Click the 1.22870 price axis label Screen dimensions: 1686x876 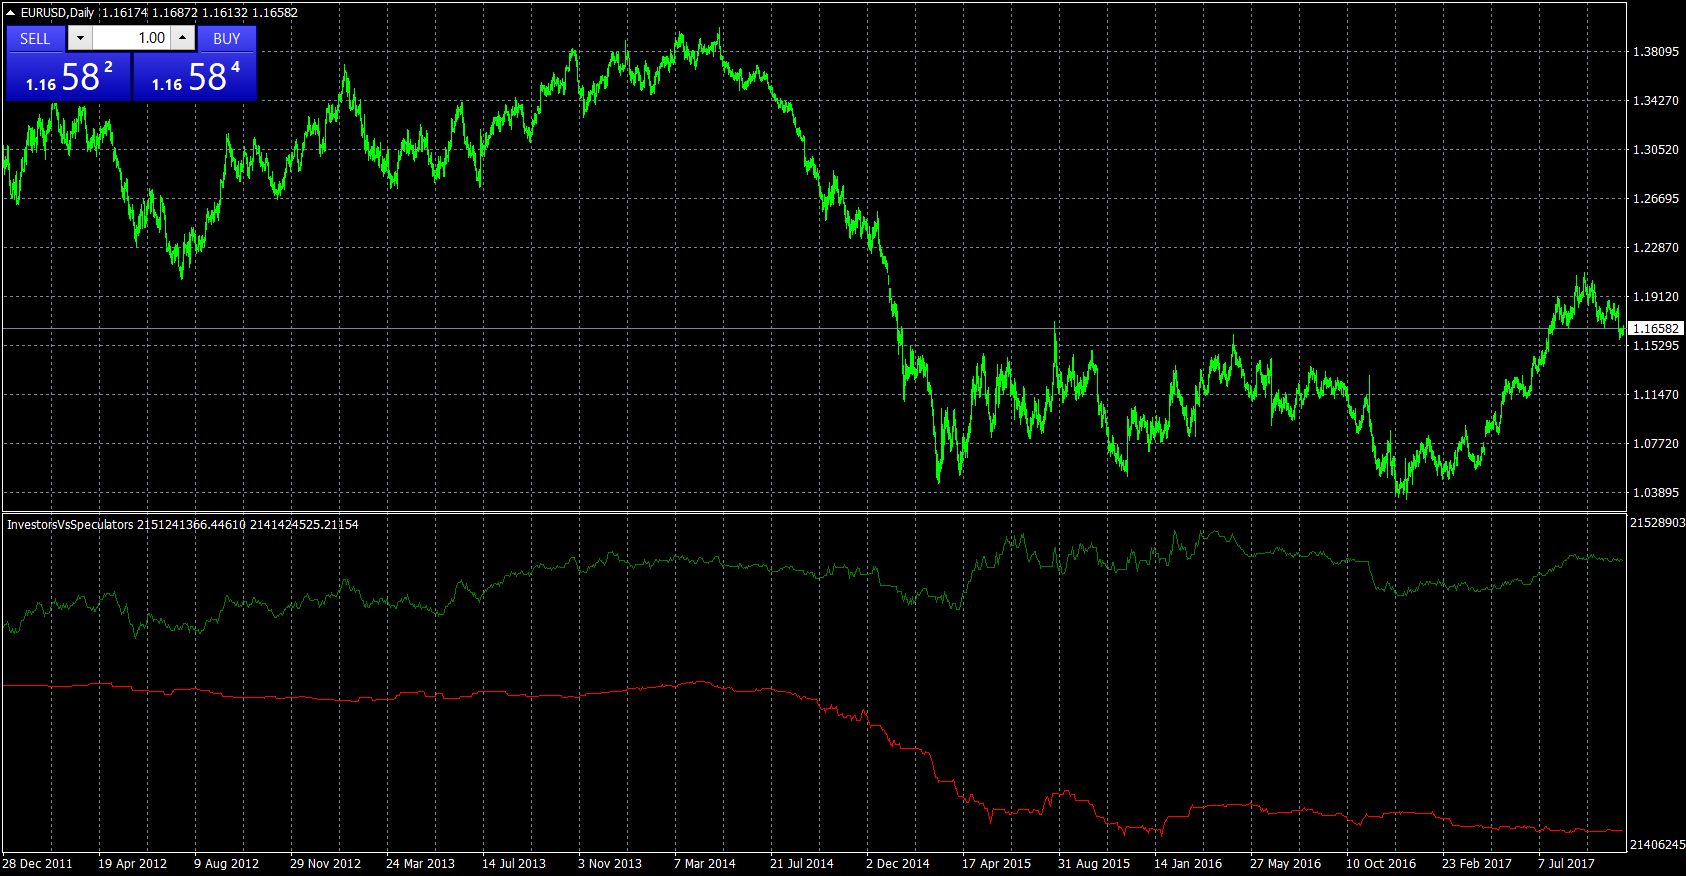click(1655, 247)
